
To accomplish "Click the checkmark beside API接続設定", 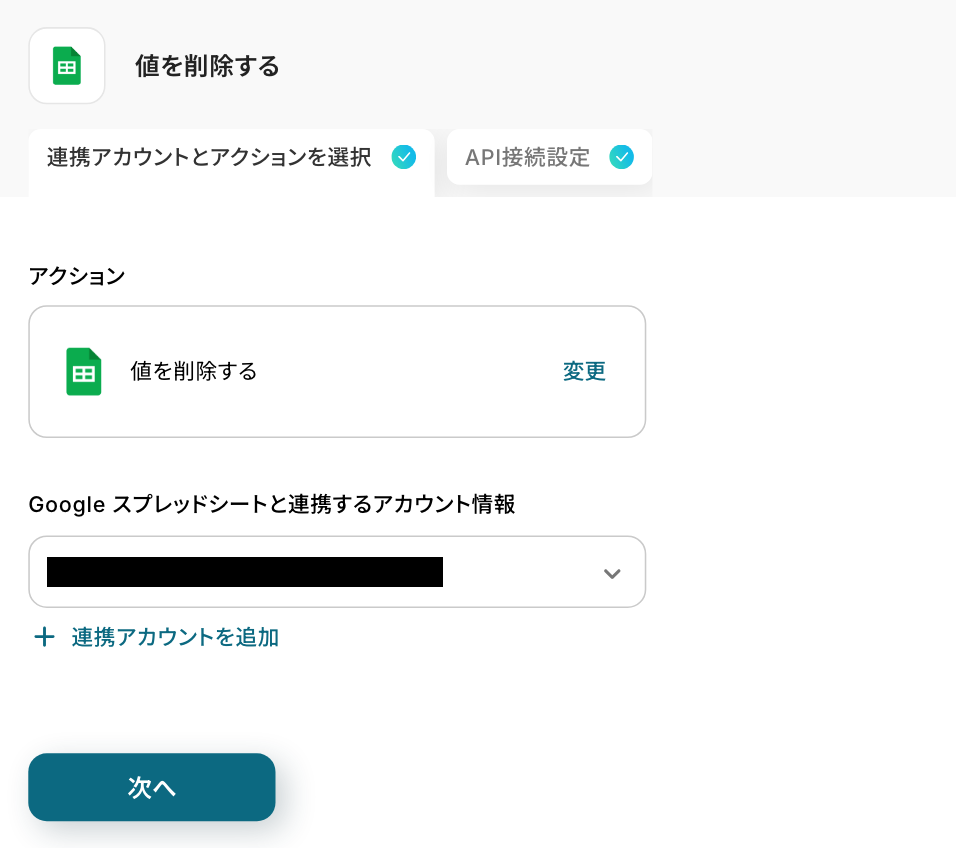I will click(622, 157).
